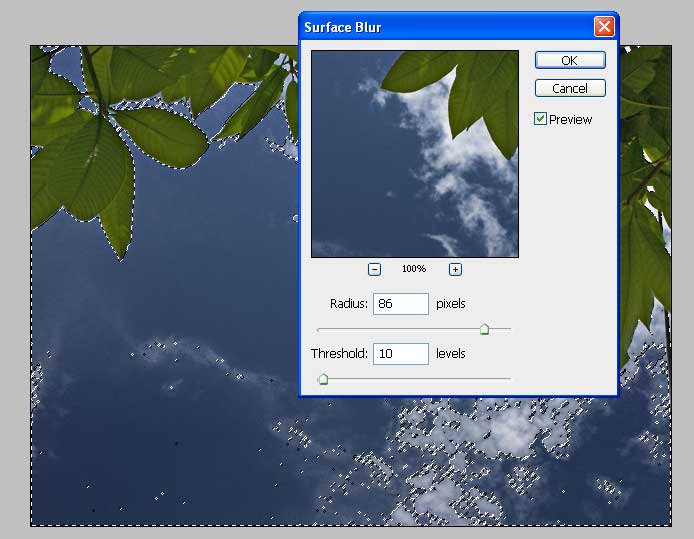Toggle the Preview checkbox
Screen dimensions: 694x539
click(540, 119)
